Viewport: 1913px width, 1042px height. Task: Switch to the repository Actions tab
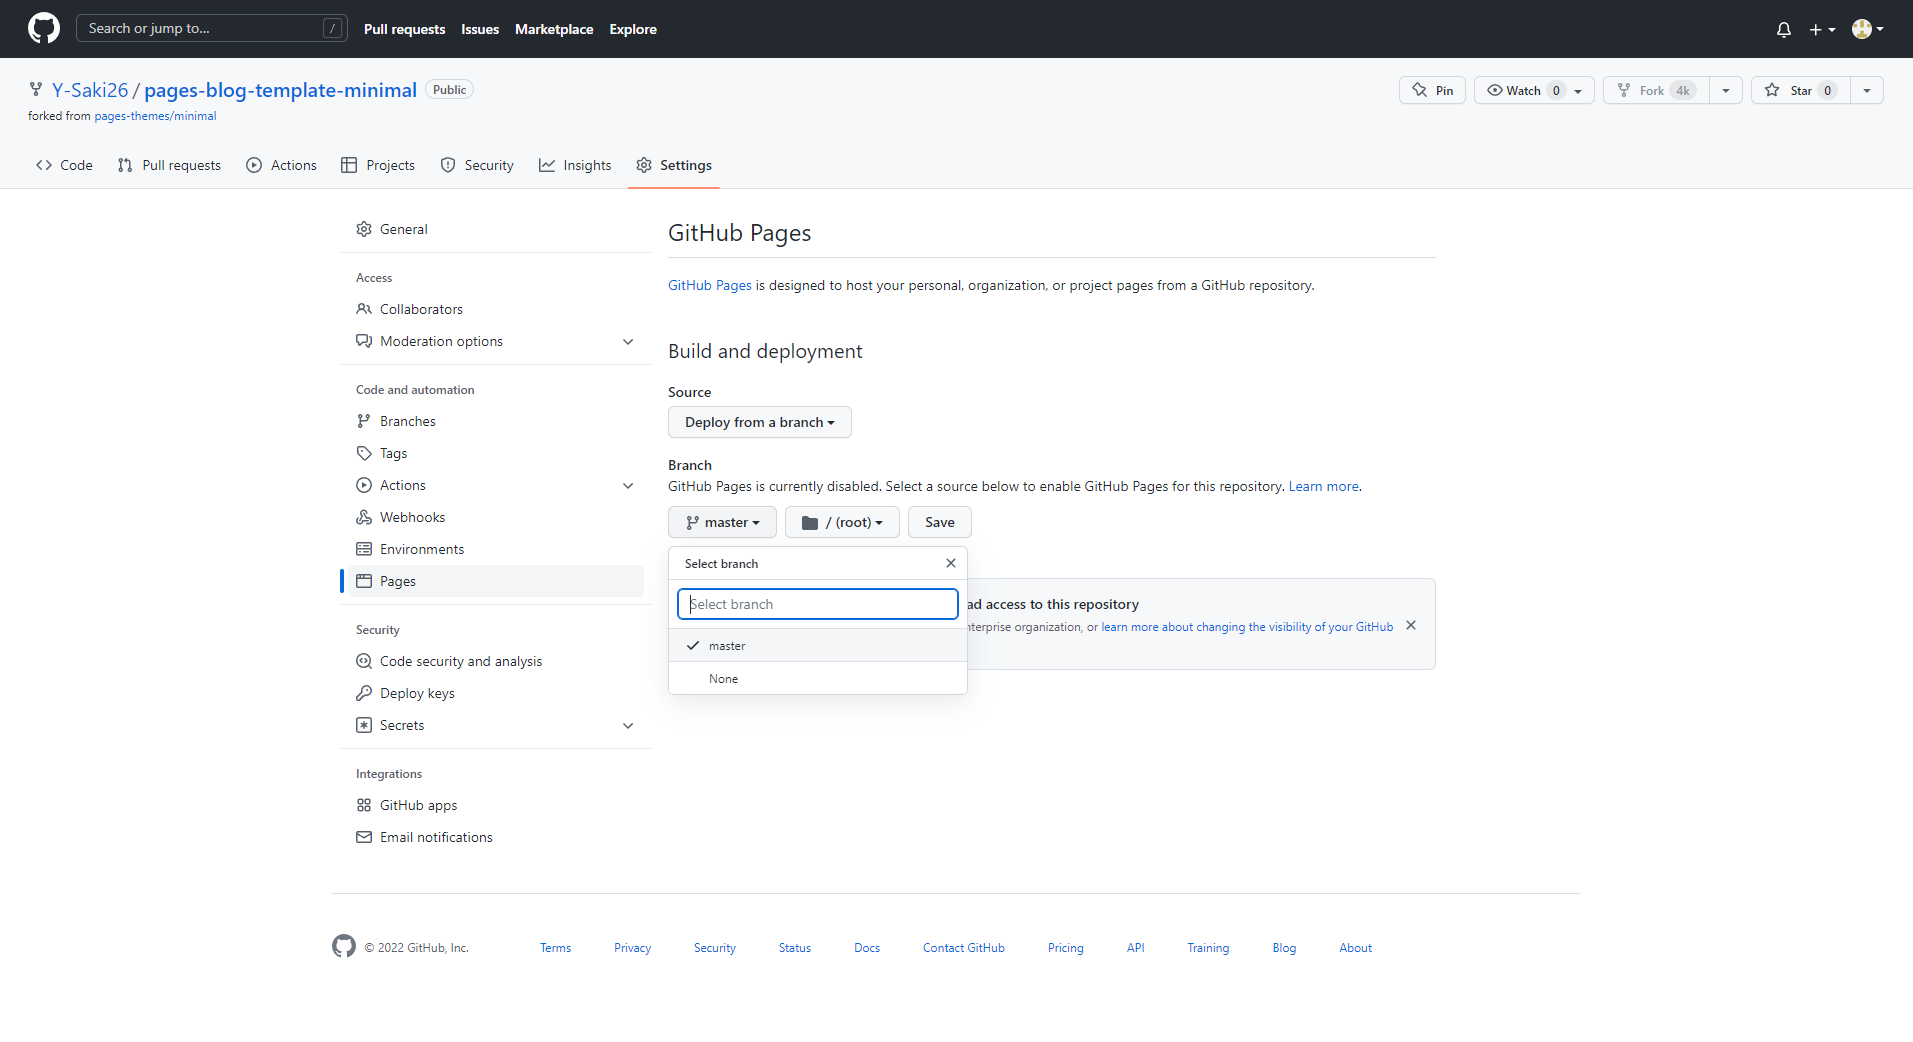point(281,165)
